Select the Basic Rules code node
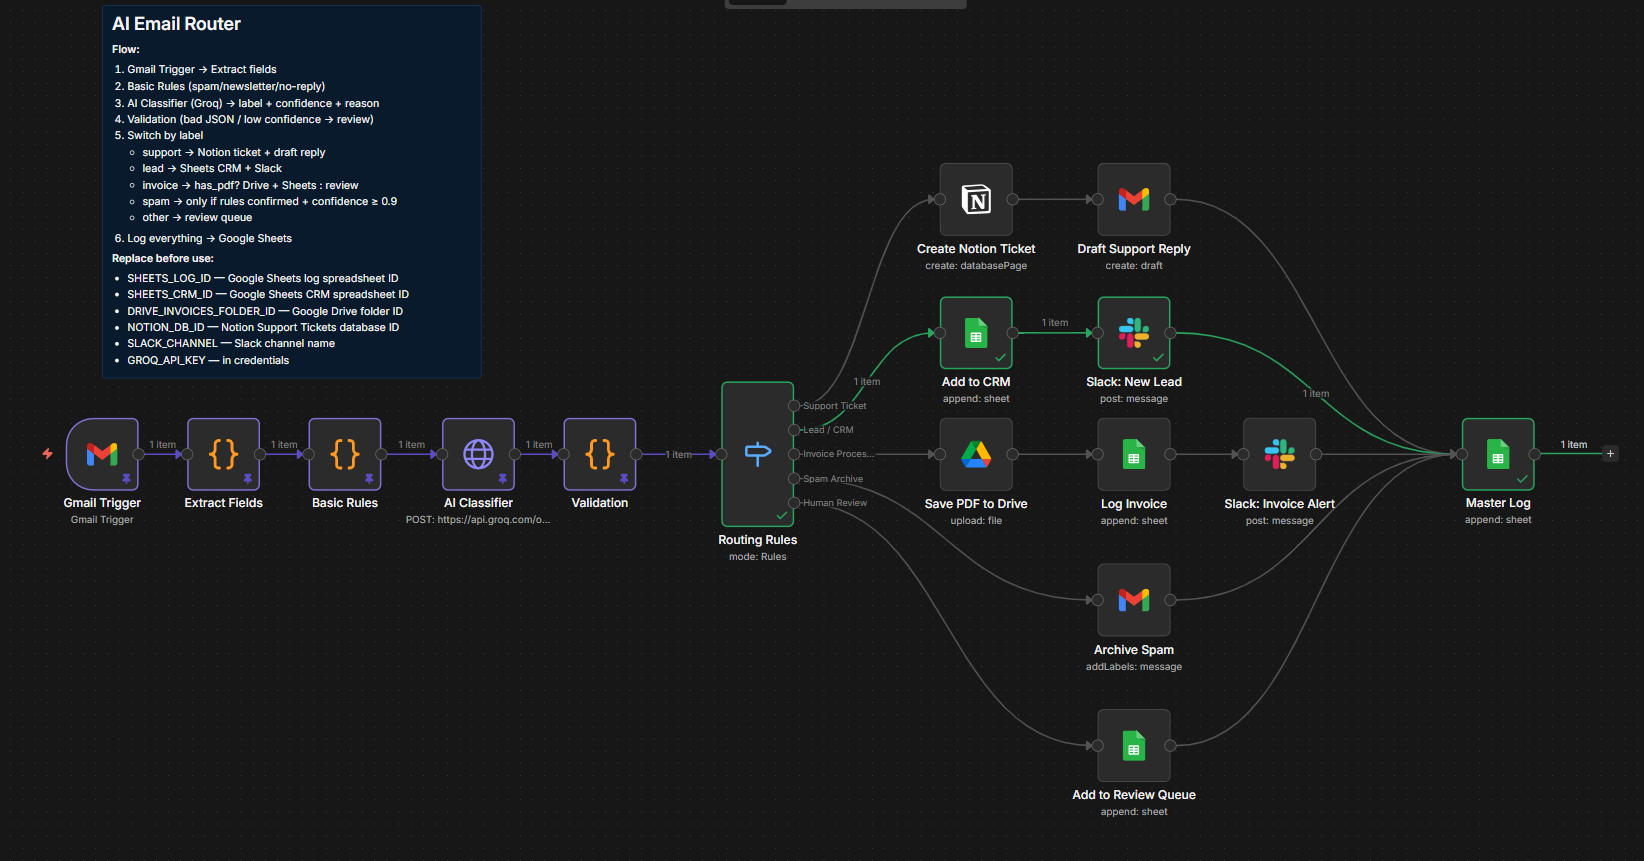Screen dimensions: 1644x861 [x=345, y=454]
